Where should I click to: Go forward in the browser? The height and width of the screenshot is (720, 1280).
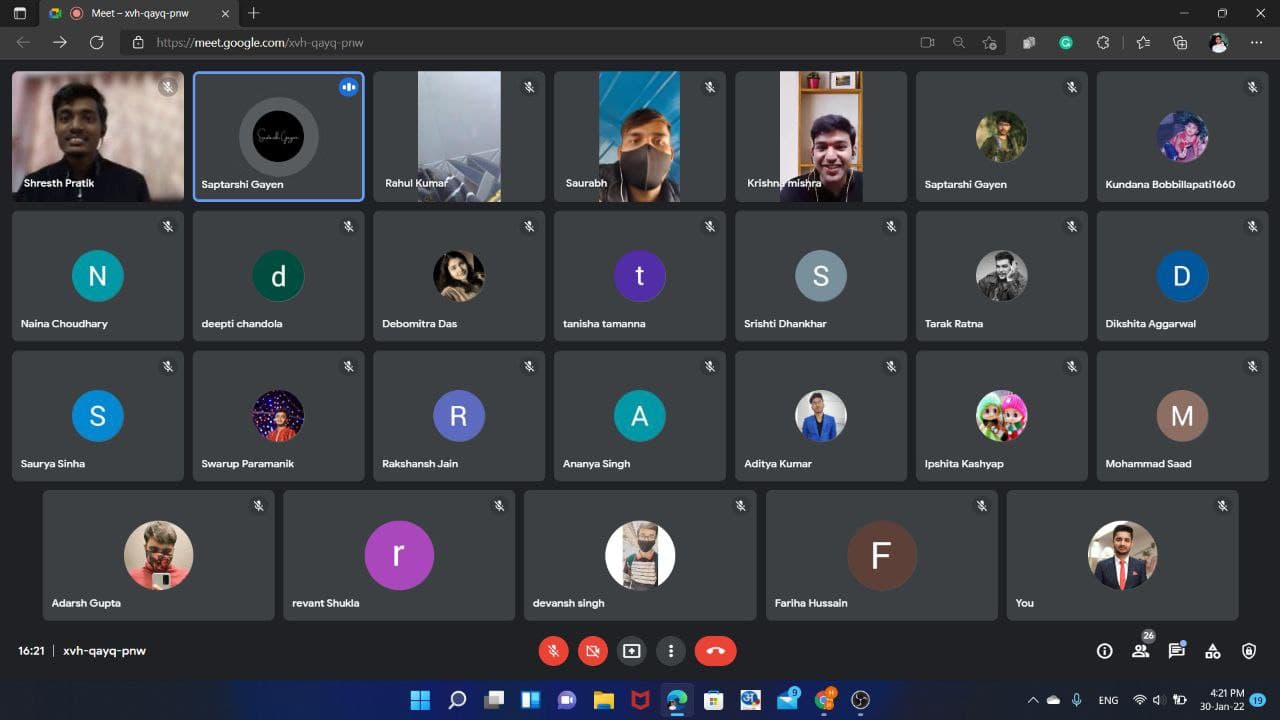coord(60,43)
